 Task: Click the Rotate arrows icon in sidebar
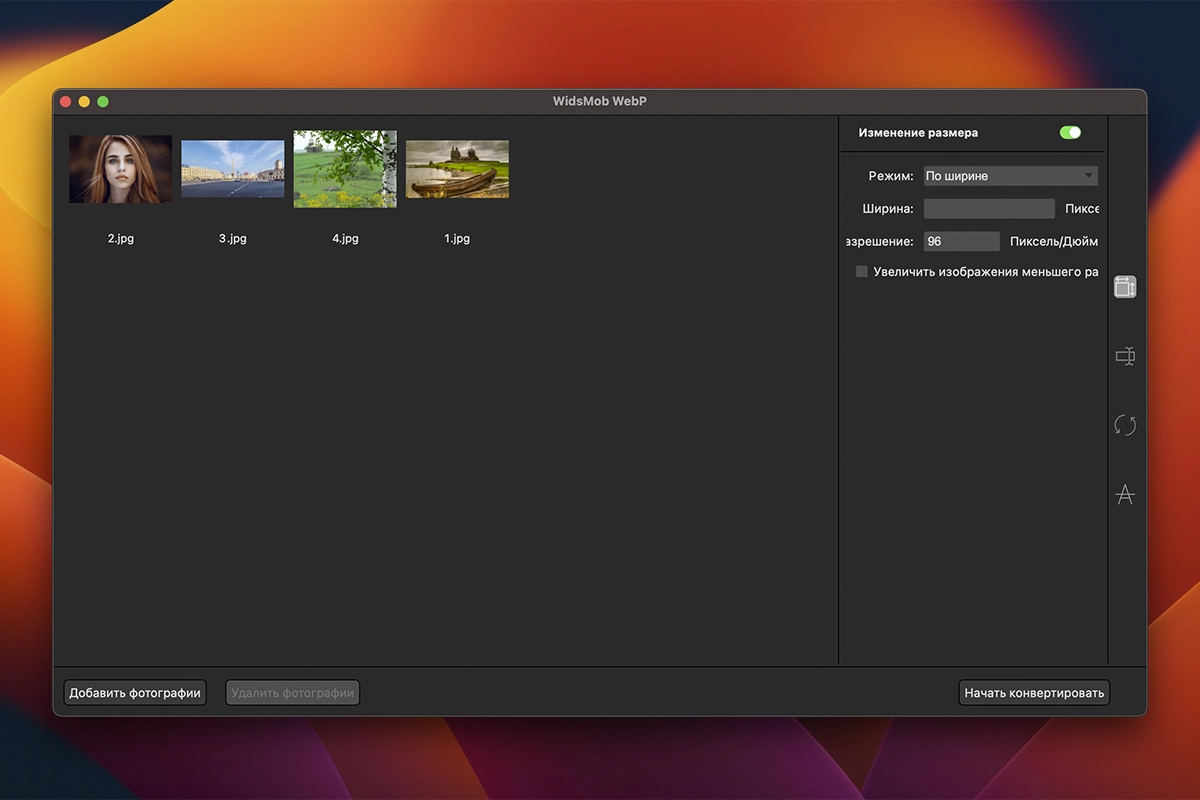[x=1125, y=425]
